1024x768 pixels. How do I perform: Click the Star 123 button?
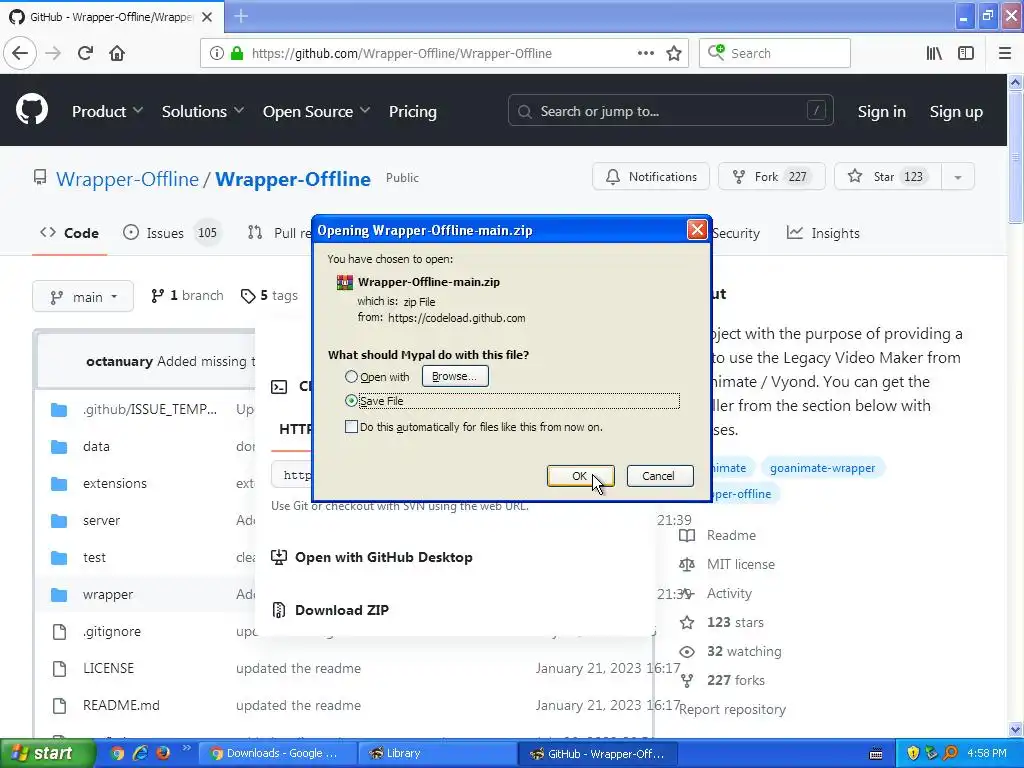point(888,177)
